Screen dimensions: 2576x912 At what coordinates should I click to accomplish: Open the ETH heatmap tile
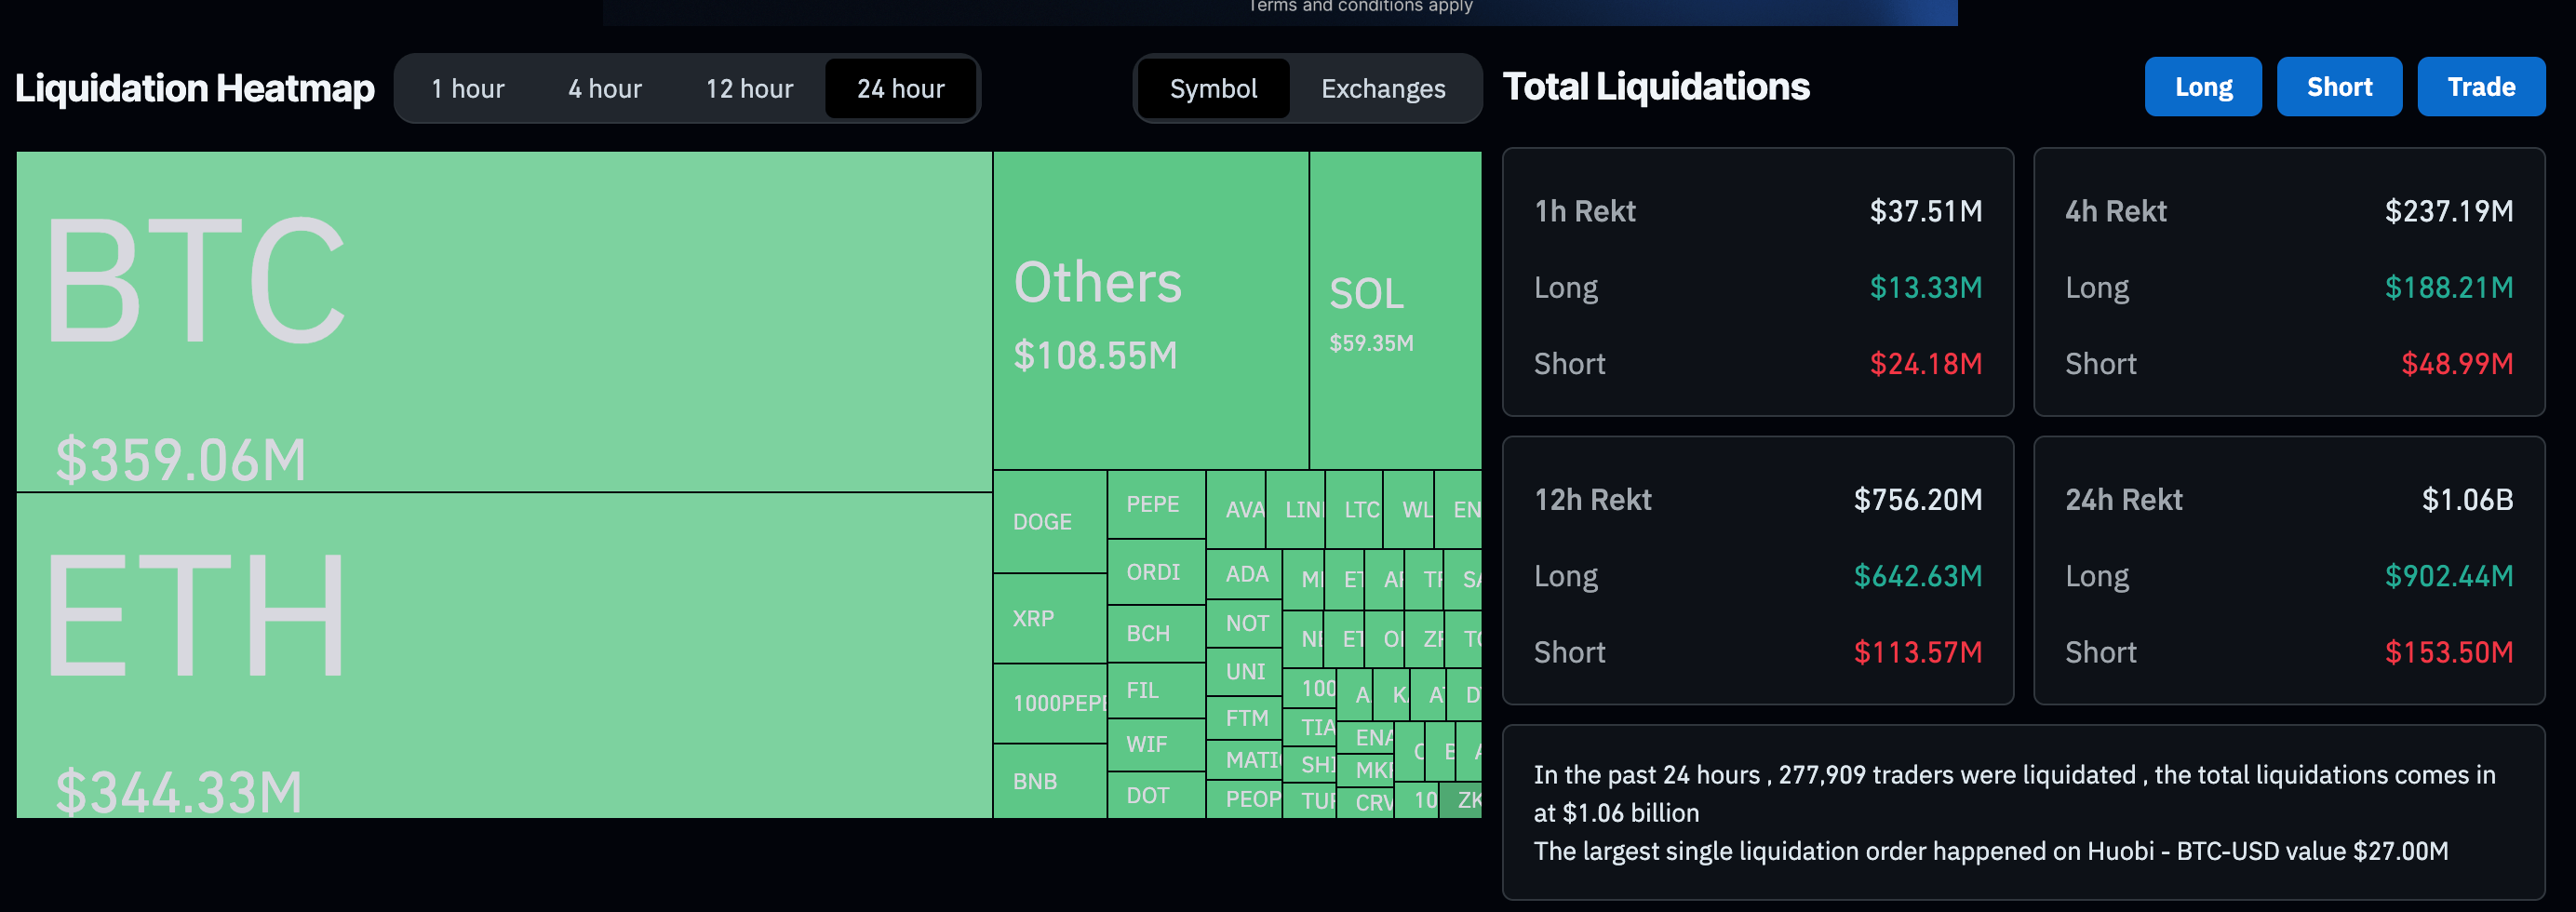[504, 655]
